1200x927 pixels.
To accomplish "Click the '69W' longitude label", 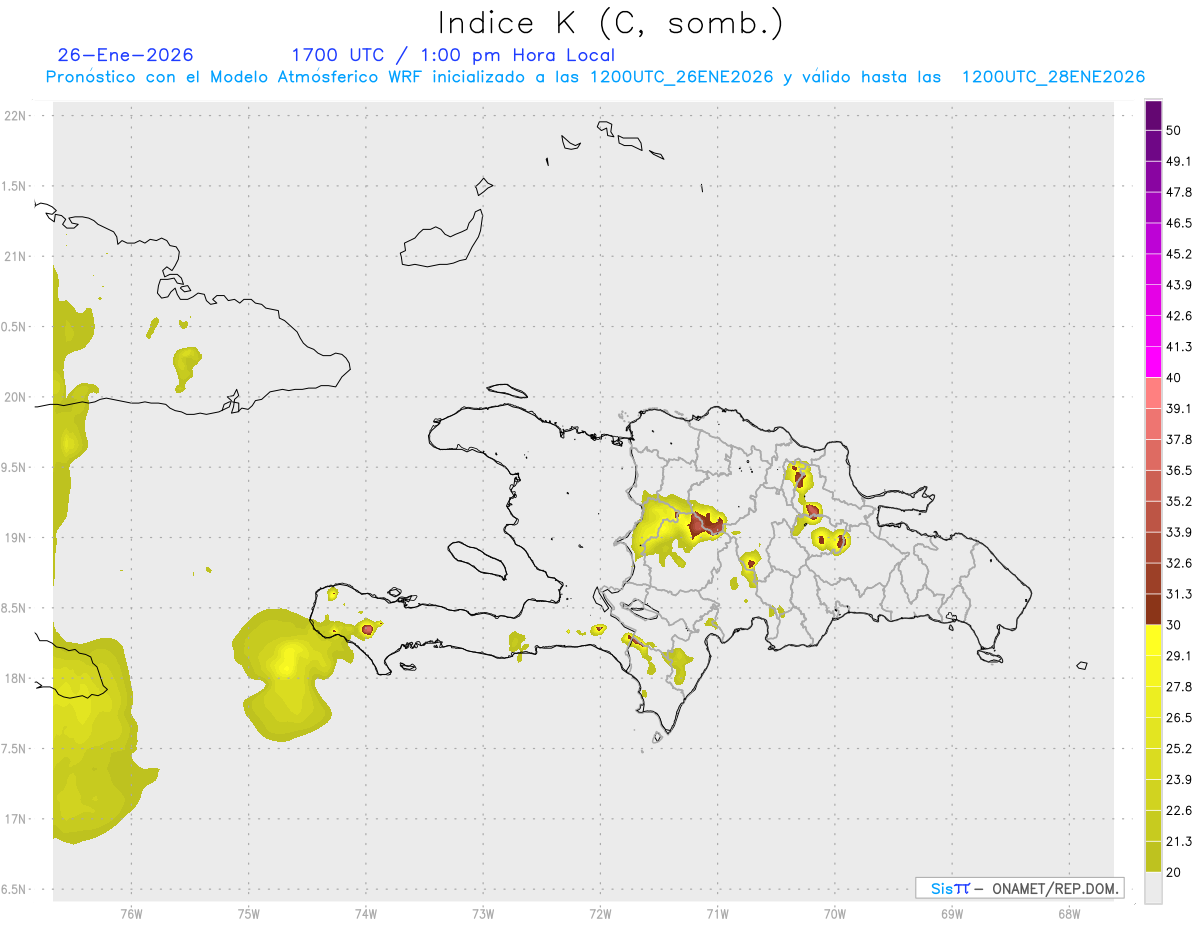I will click(x=952, y=914).
